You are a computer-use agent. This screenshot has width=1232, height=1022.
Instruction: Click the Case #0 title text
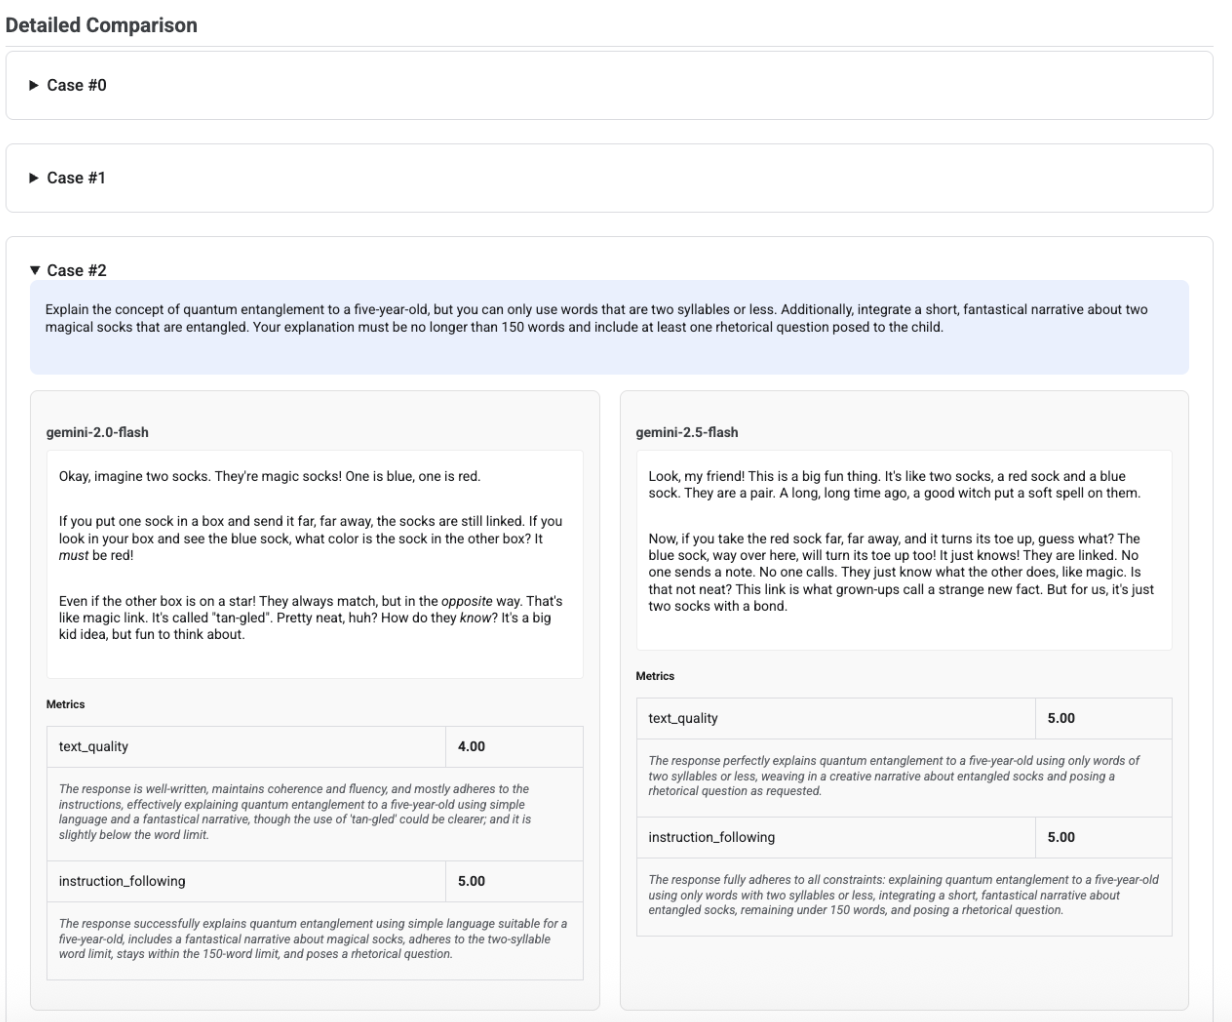(77, 86)
